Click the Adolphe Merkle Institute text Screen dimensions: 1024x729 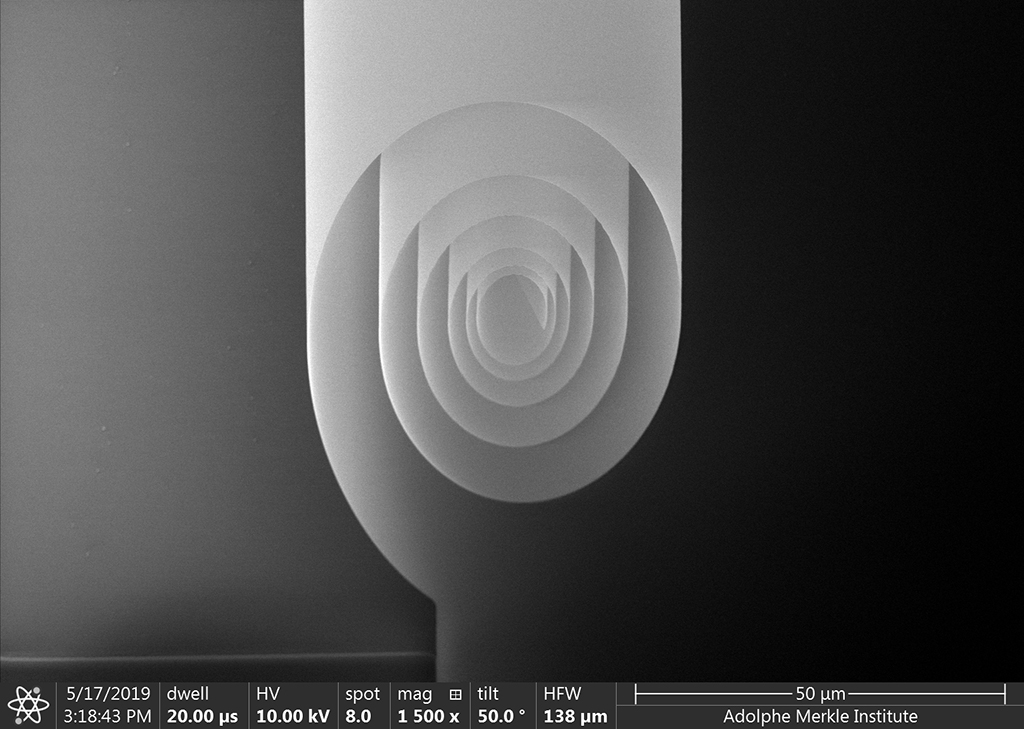point(820,716)
